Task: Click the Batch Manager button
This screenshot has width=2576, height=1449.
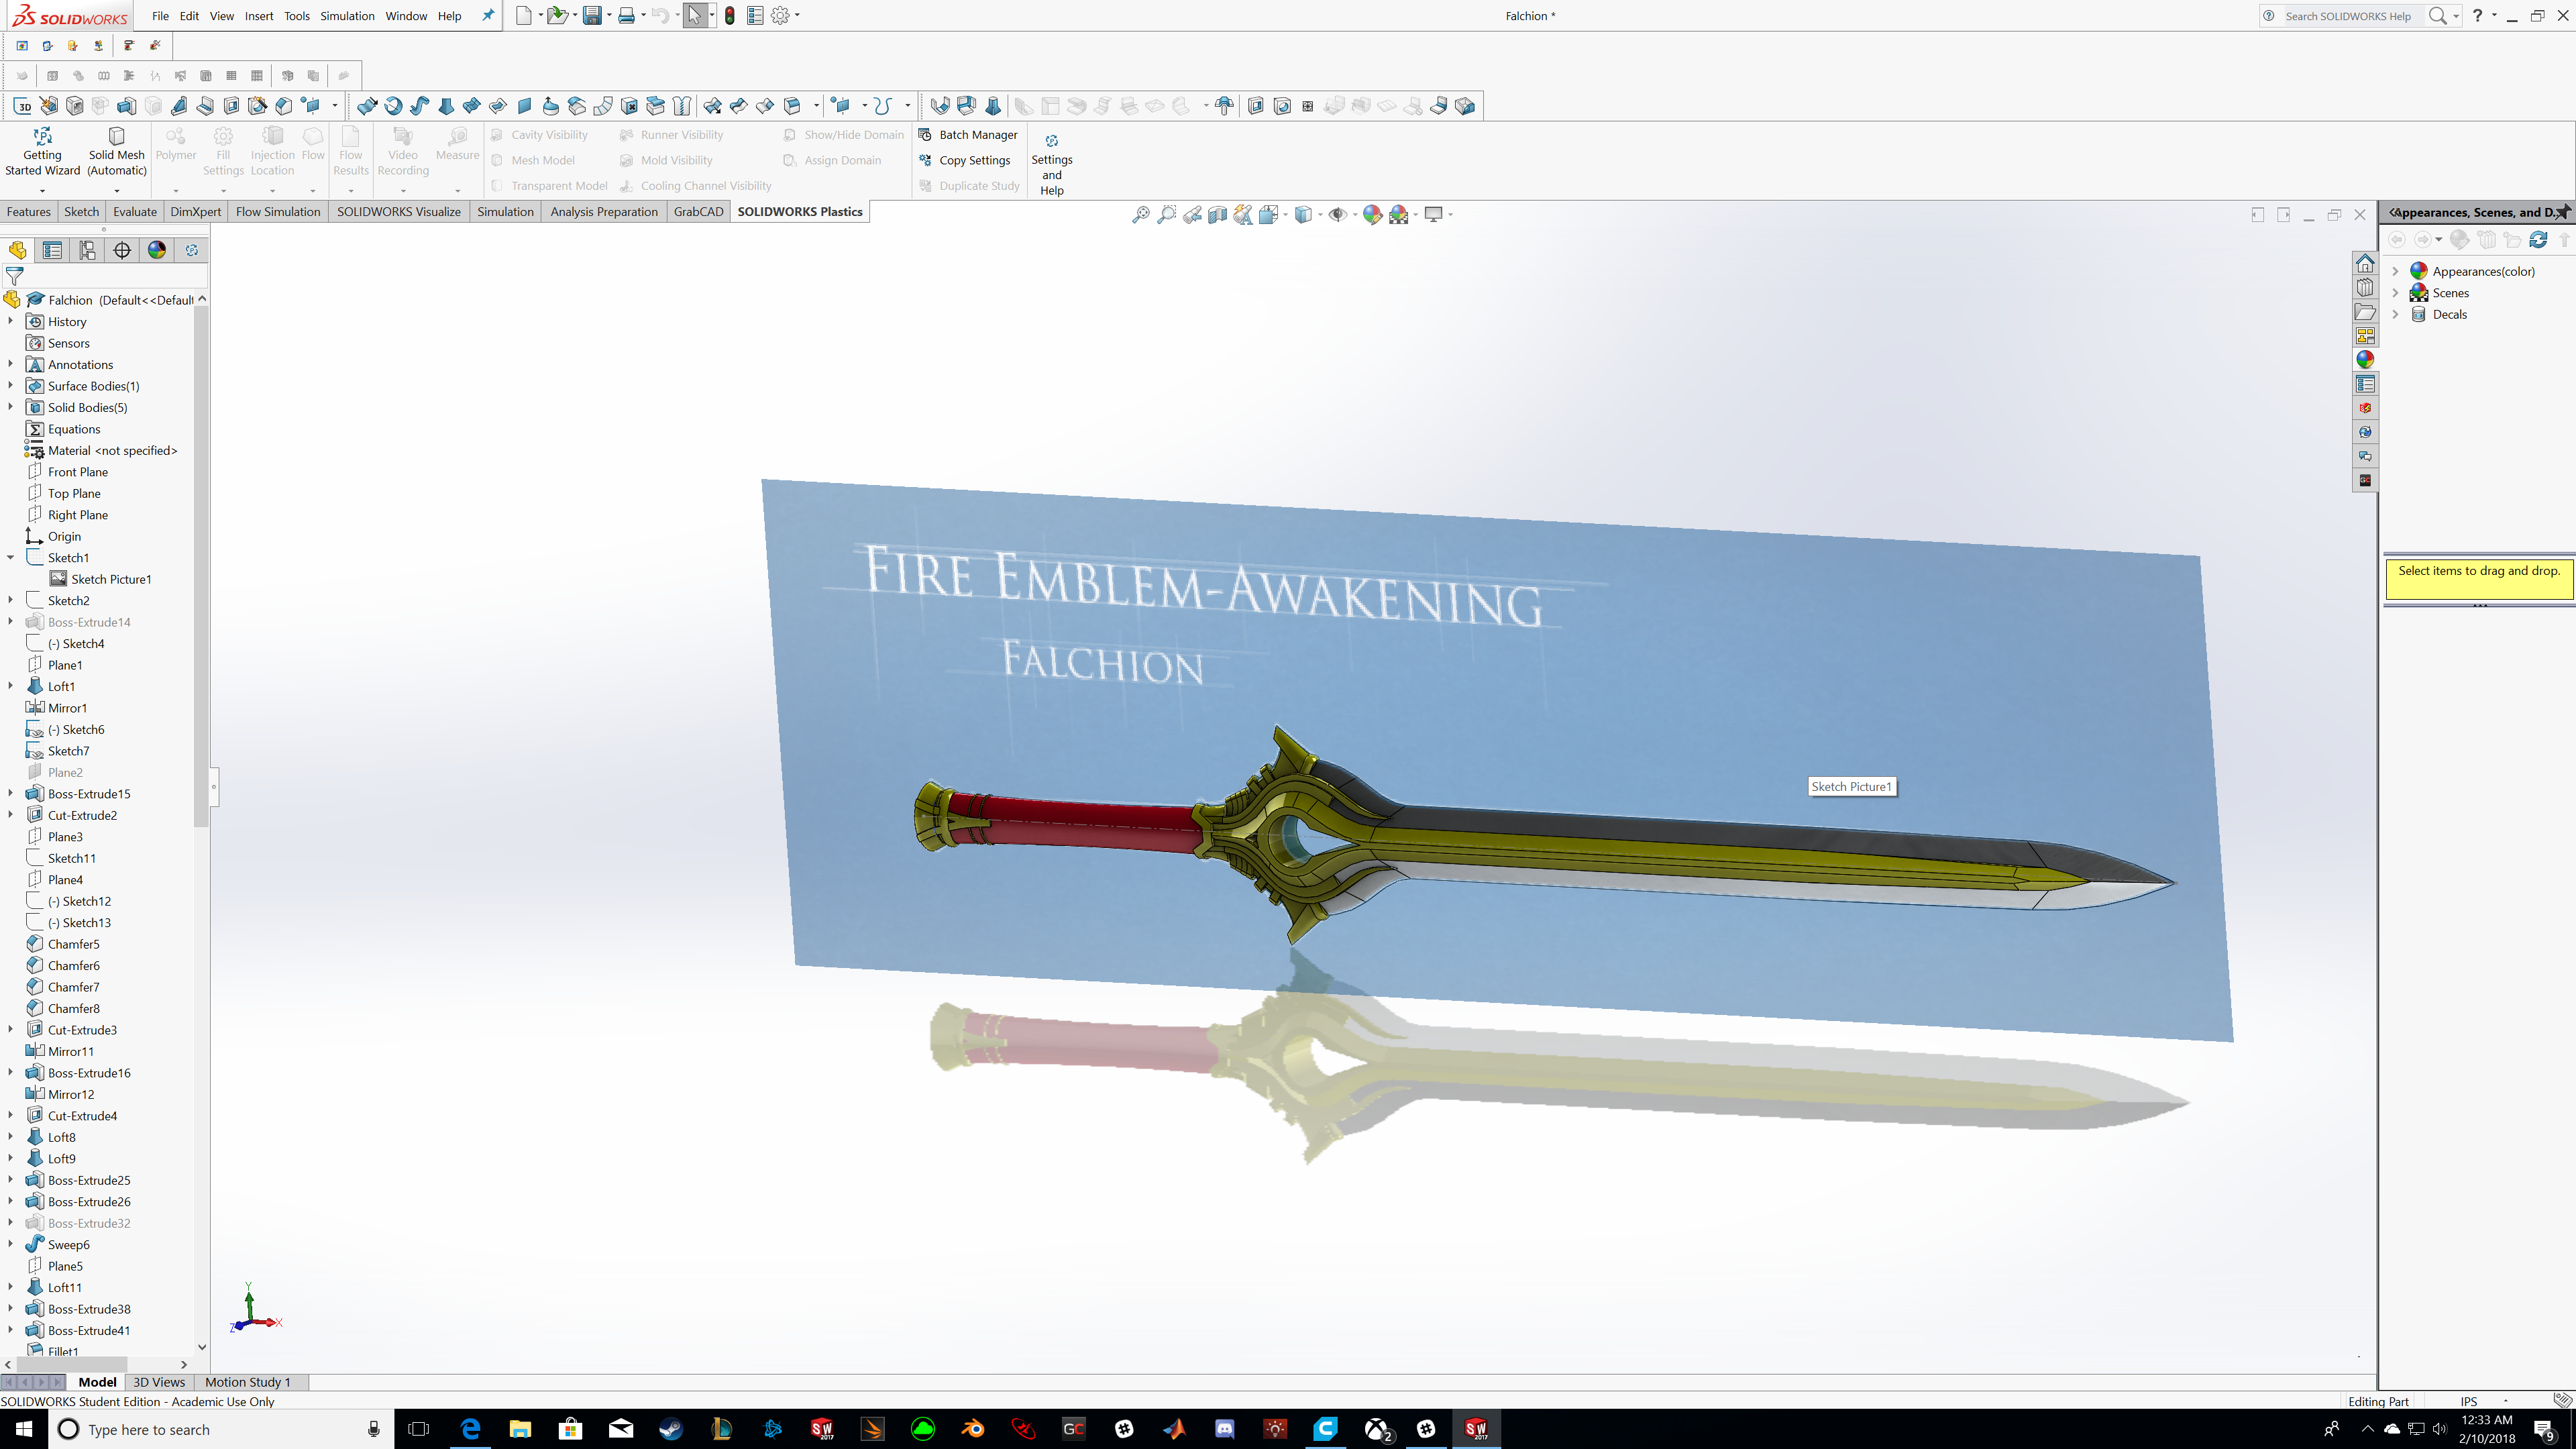Action: (x=968, y=135)
